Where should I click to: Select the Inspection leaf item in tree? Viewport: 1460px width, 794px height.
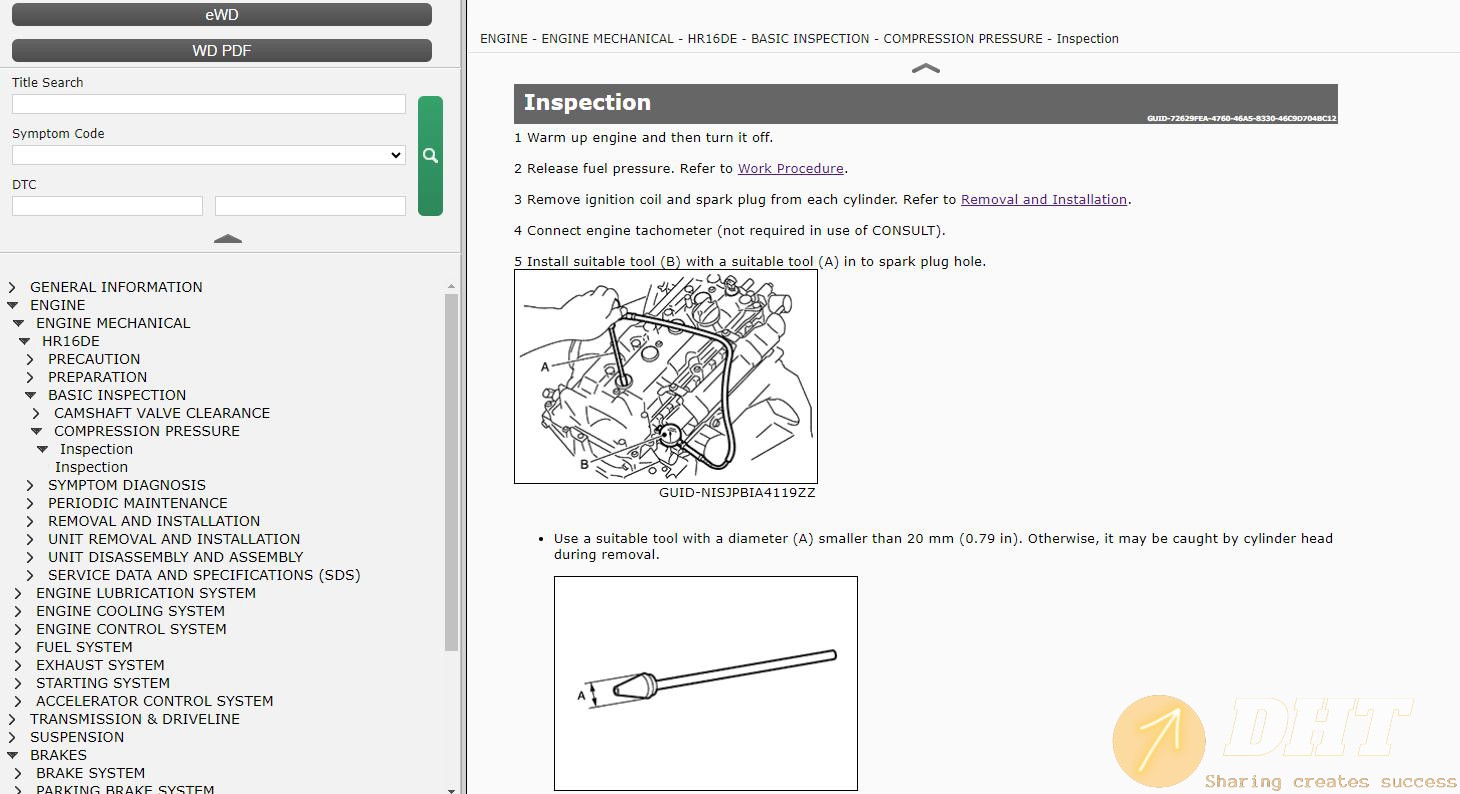pos(91,467)
